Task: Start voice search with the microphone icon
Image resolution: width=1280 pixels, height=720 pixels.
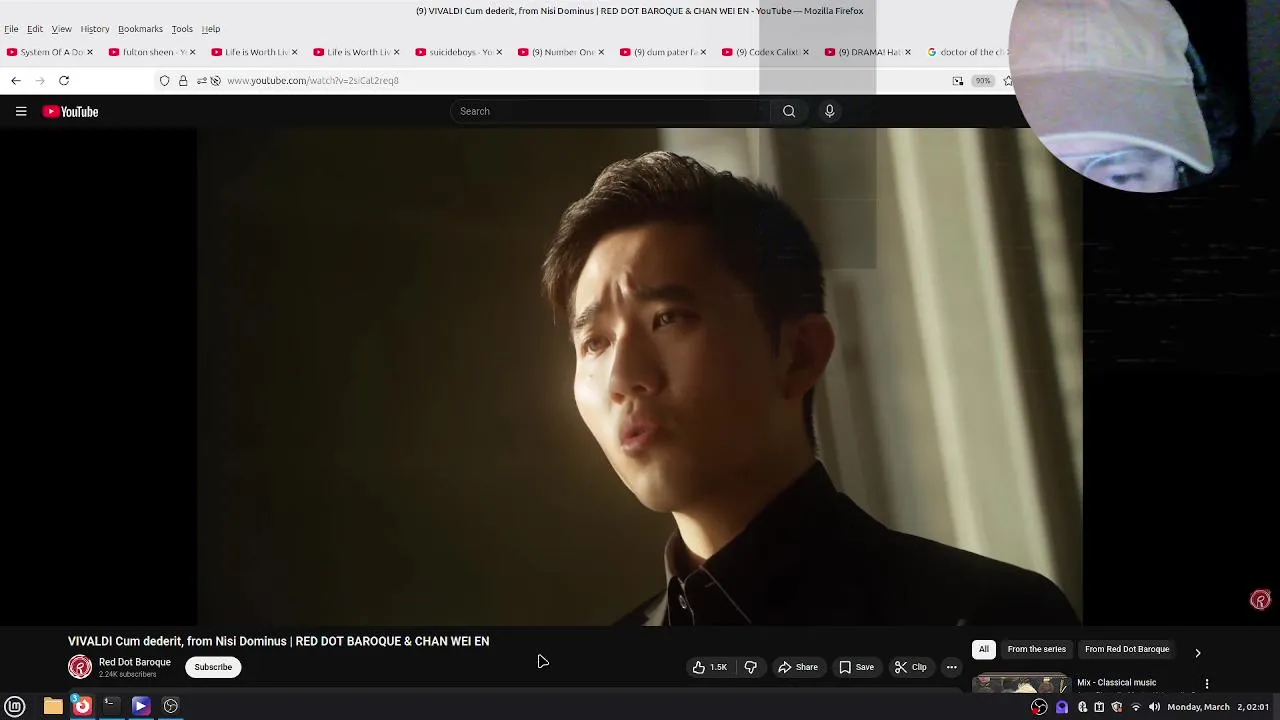Action: click(x=829, y=111)
